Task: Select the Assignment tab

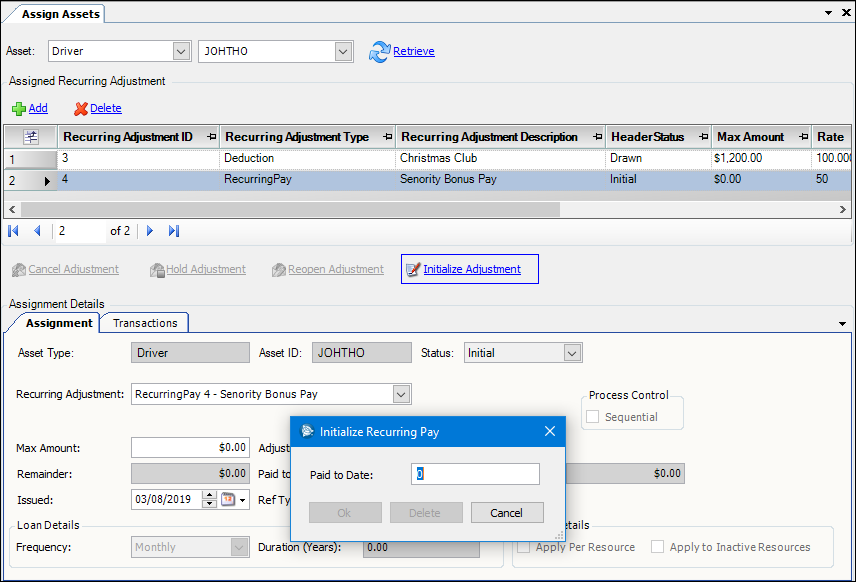Action: (x=59, y=323)
